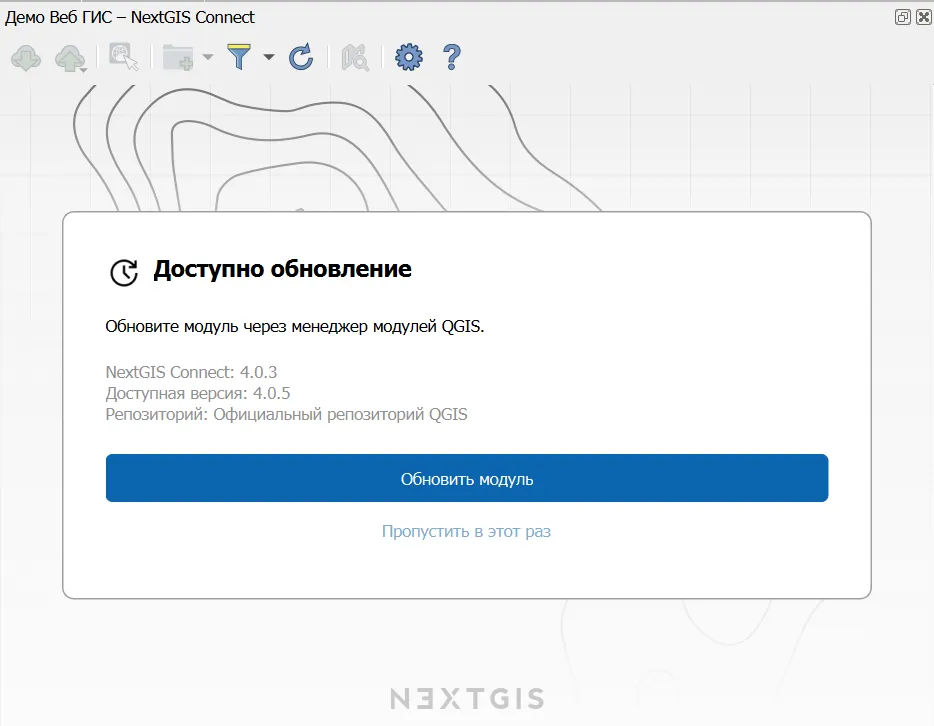The image size is (934, 726).
Task: Click the map search icon
Action: point(355,58)
